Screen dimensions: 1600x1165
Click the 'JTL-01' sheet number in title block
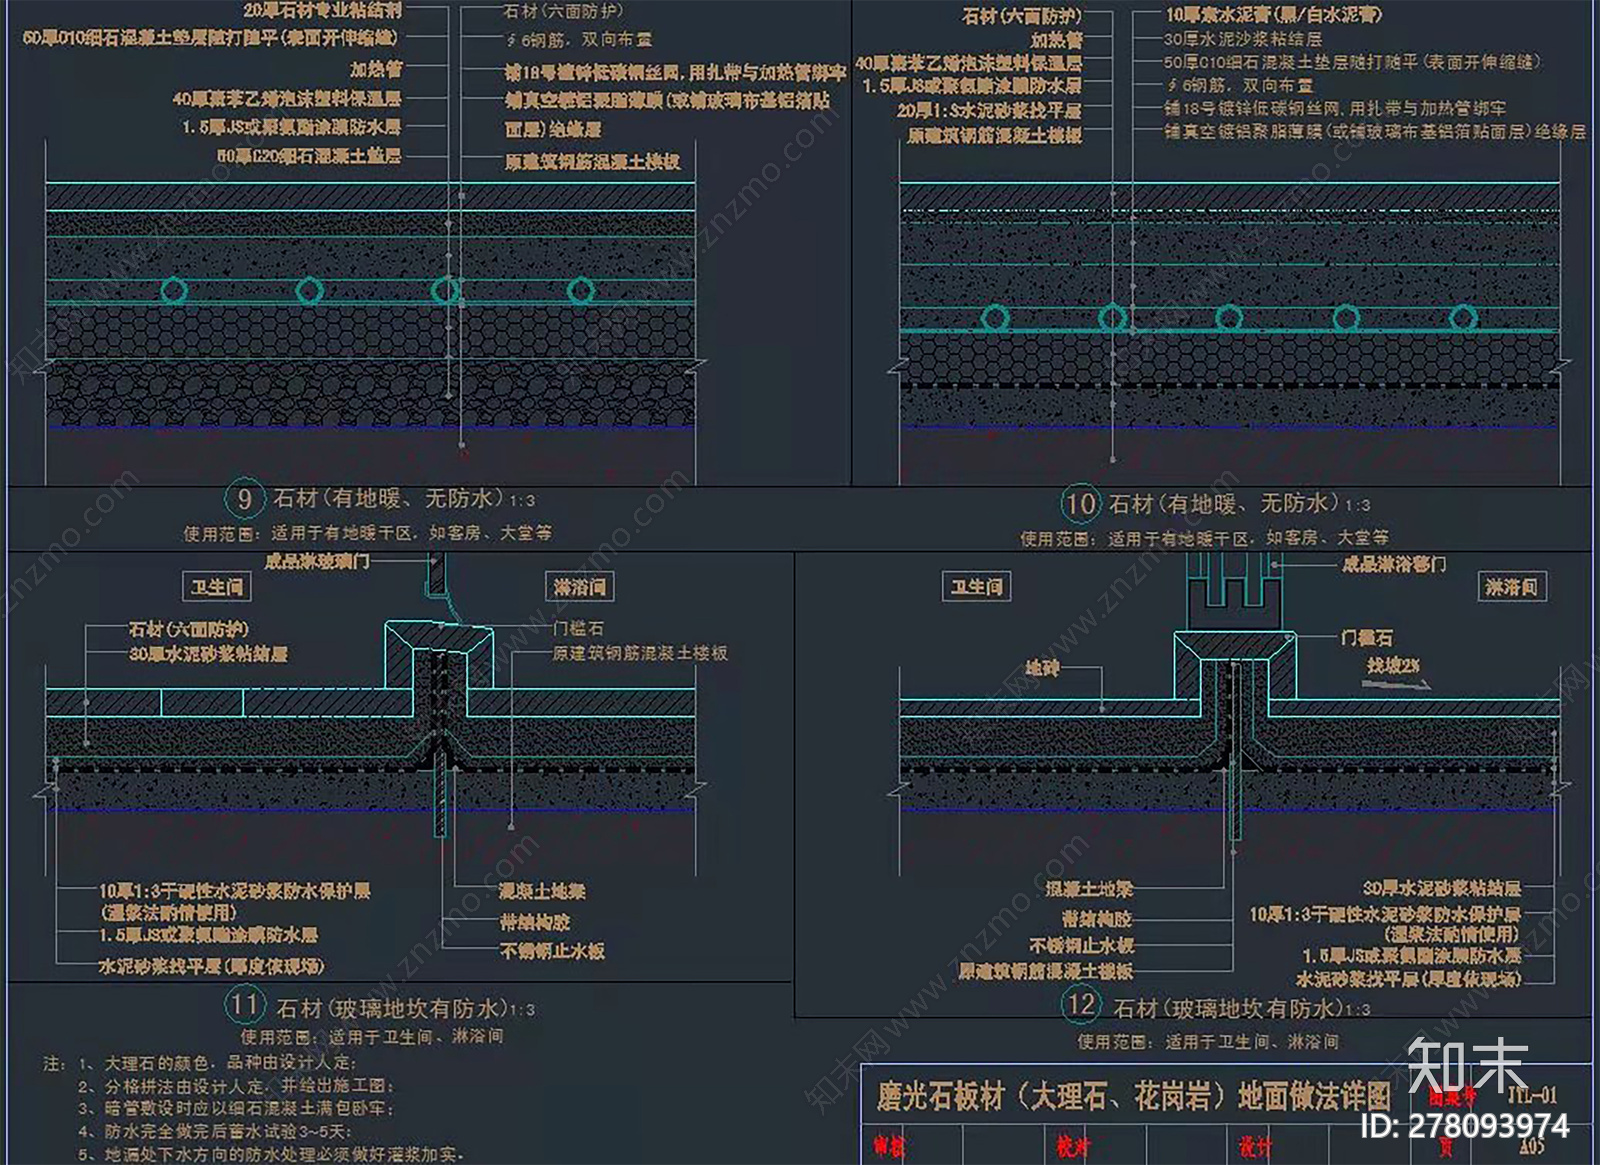[1530, 1094]
